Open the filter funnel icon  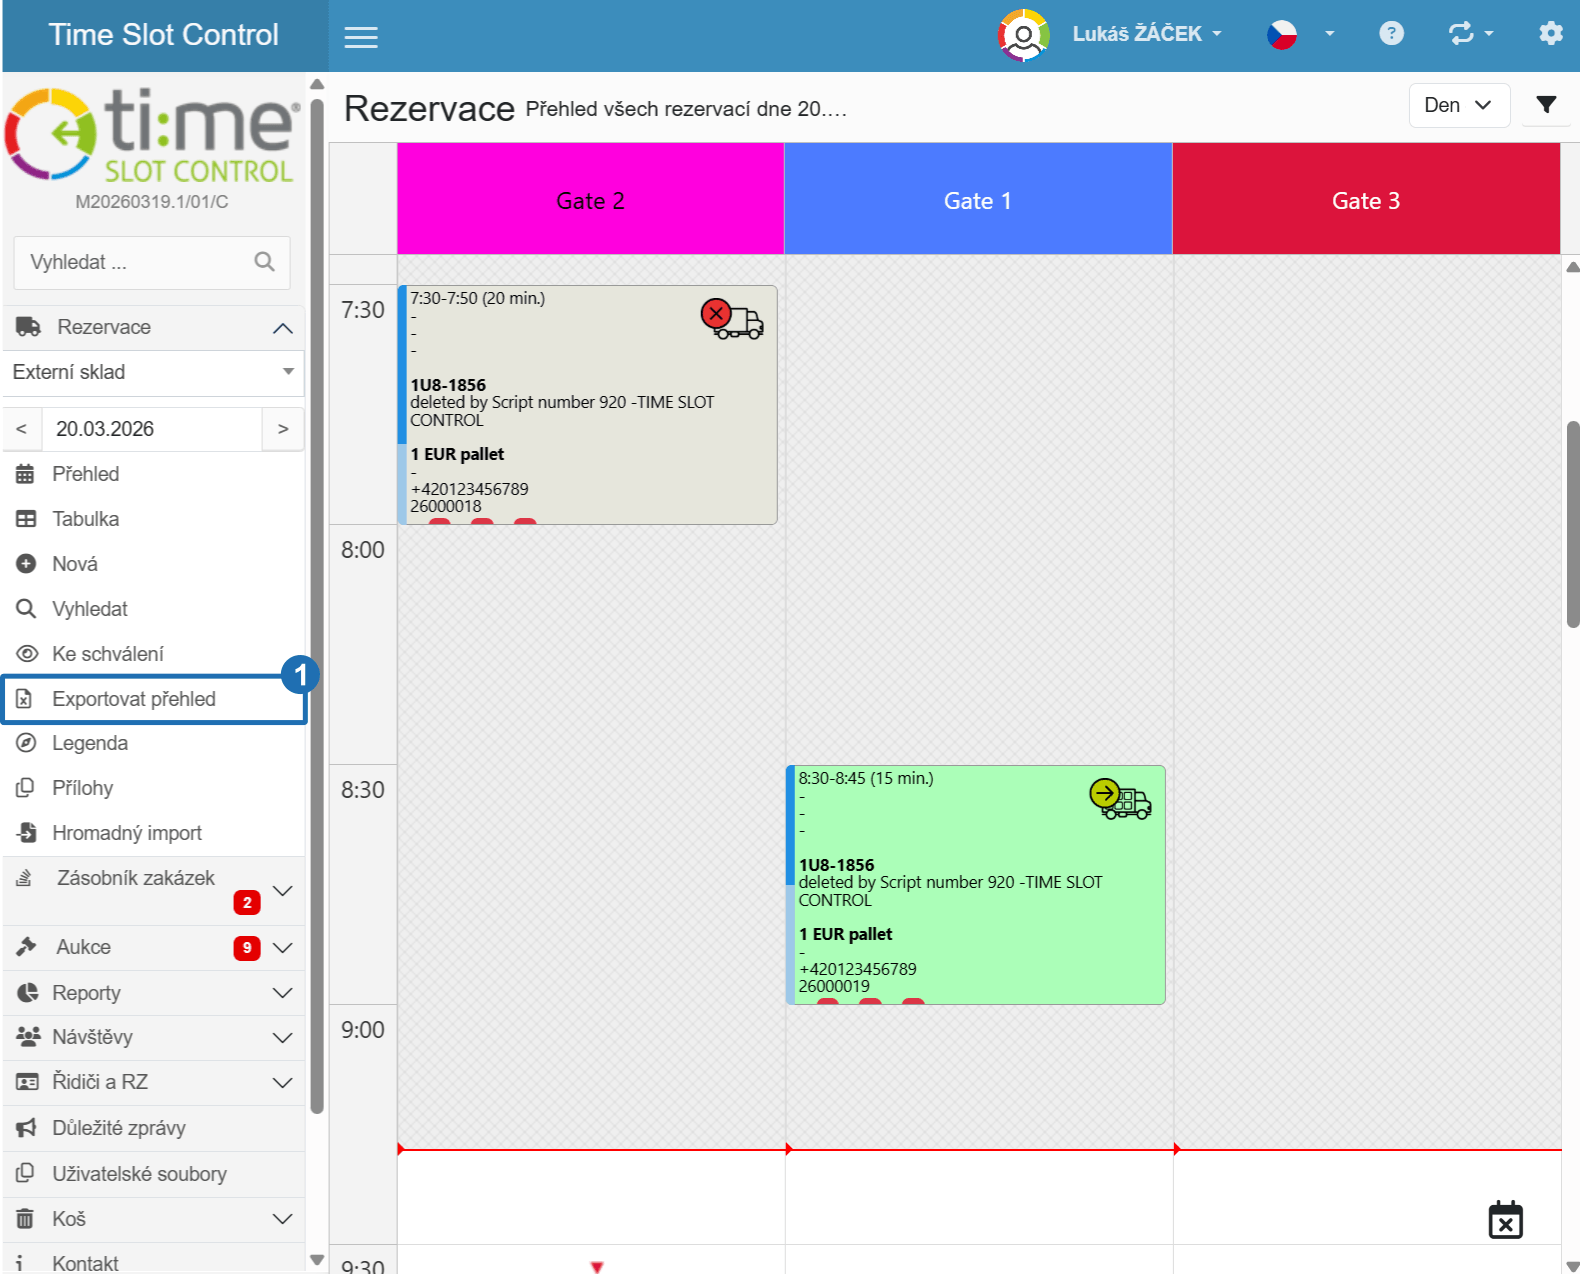click(x=1546, y=104)
